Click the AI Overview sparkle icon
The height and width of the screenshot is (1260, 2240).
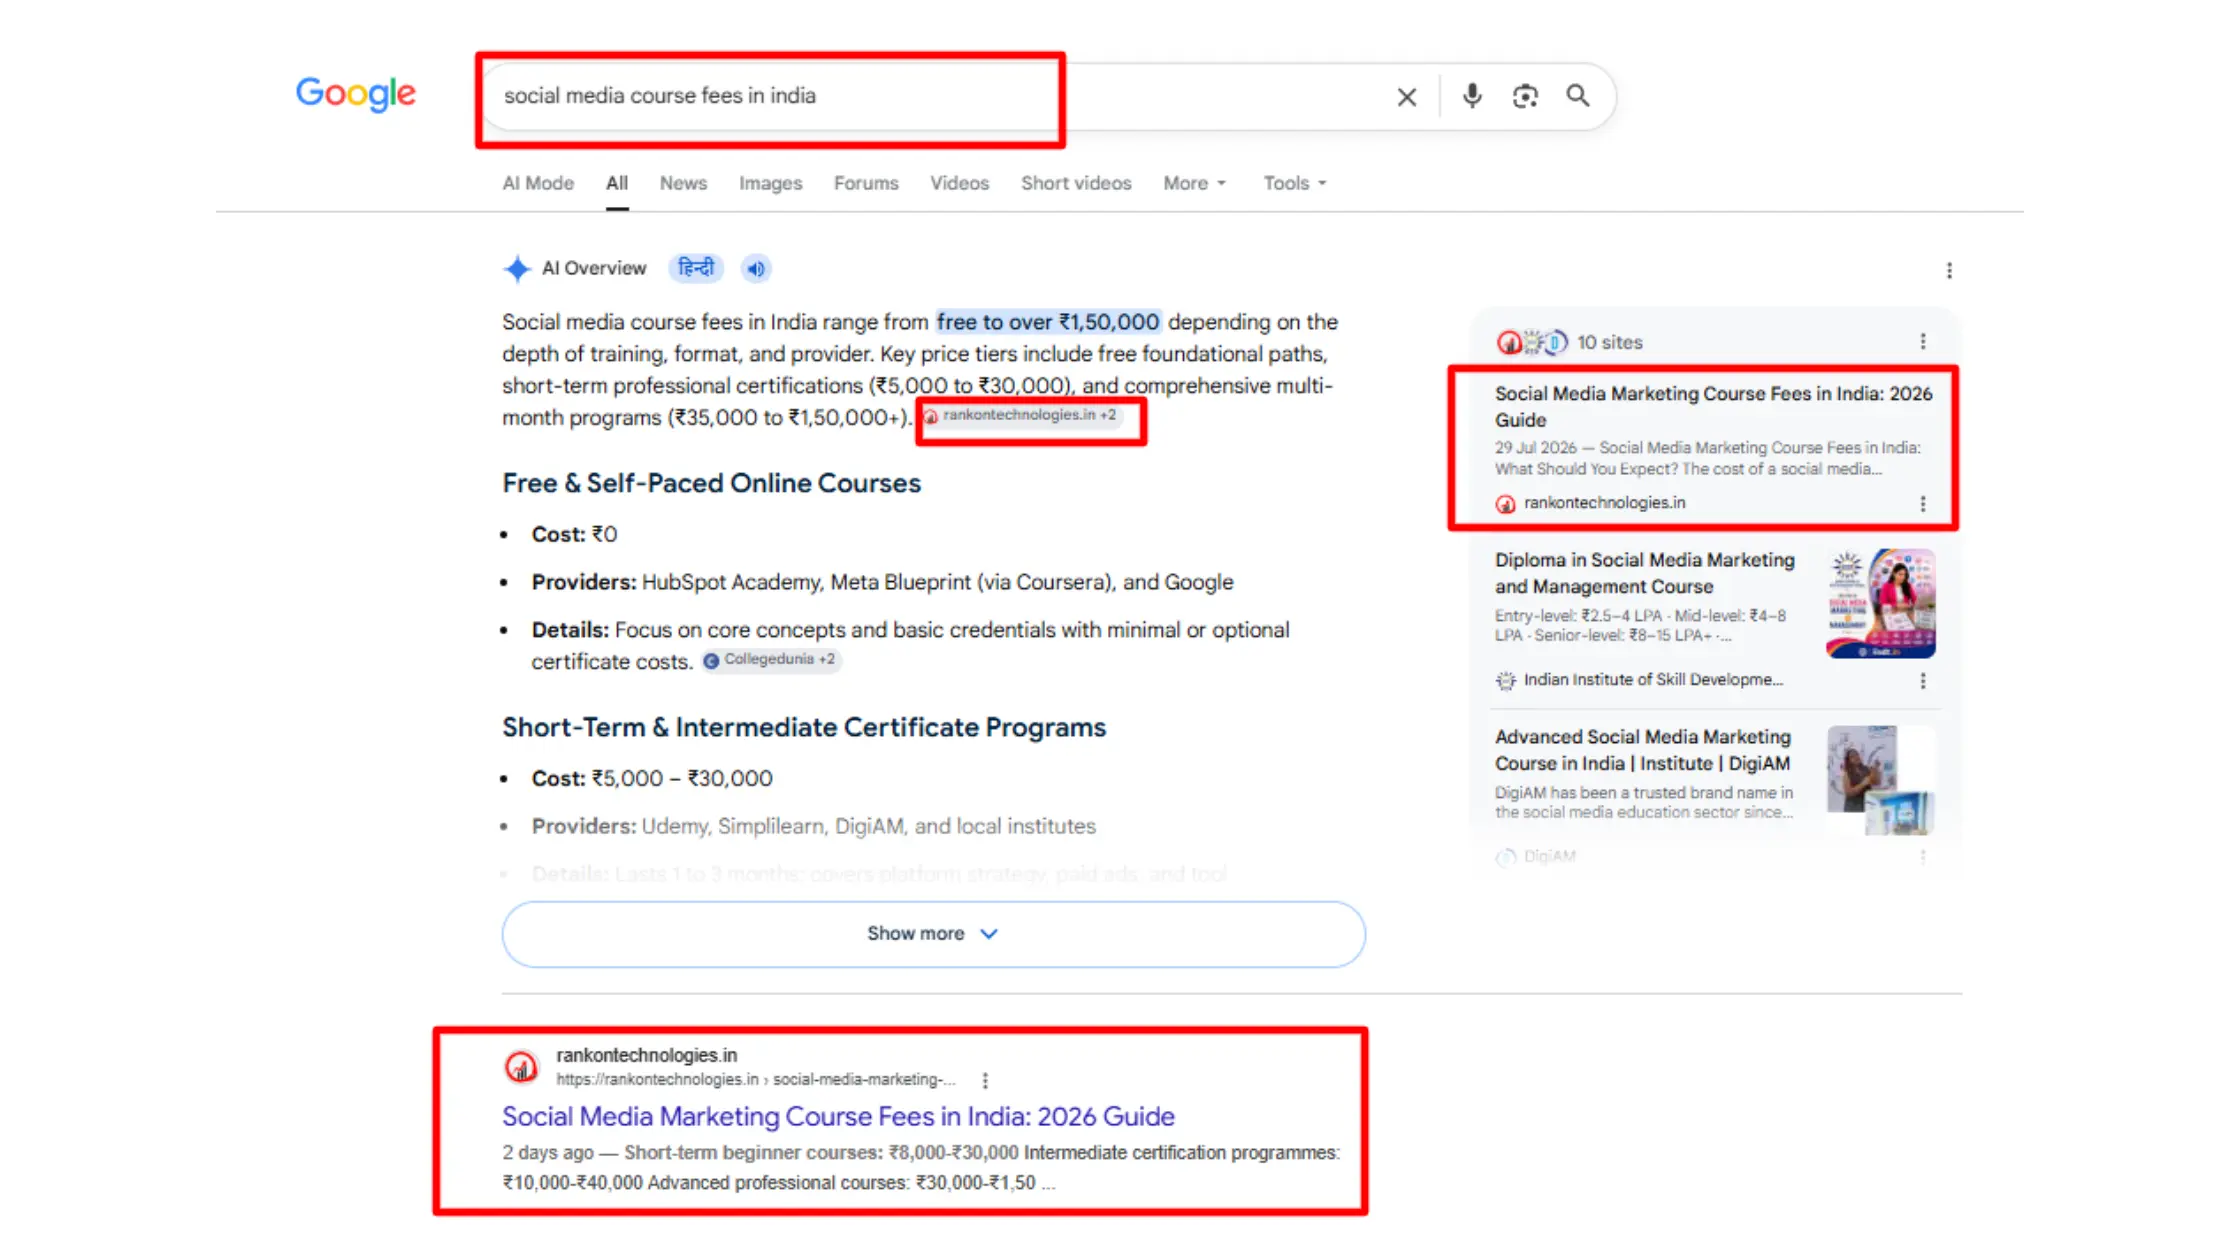click(x=517, y=268)
